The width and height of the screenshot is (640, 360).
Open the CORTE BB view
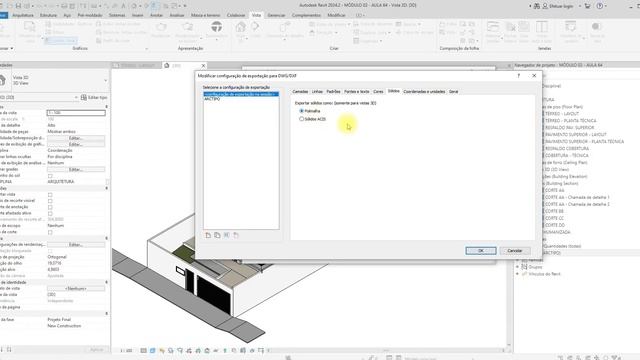click(x=554, y=211)
